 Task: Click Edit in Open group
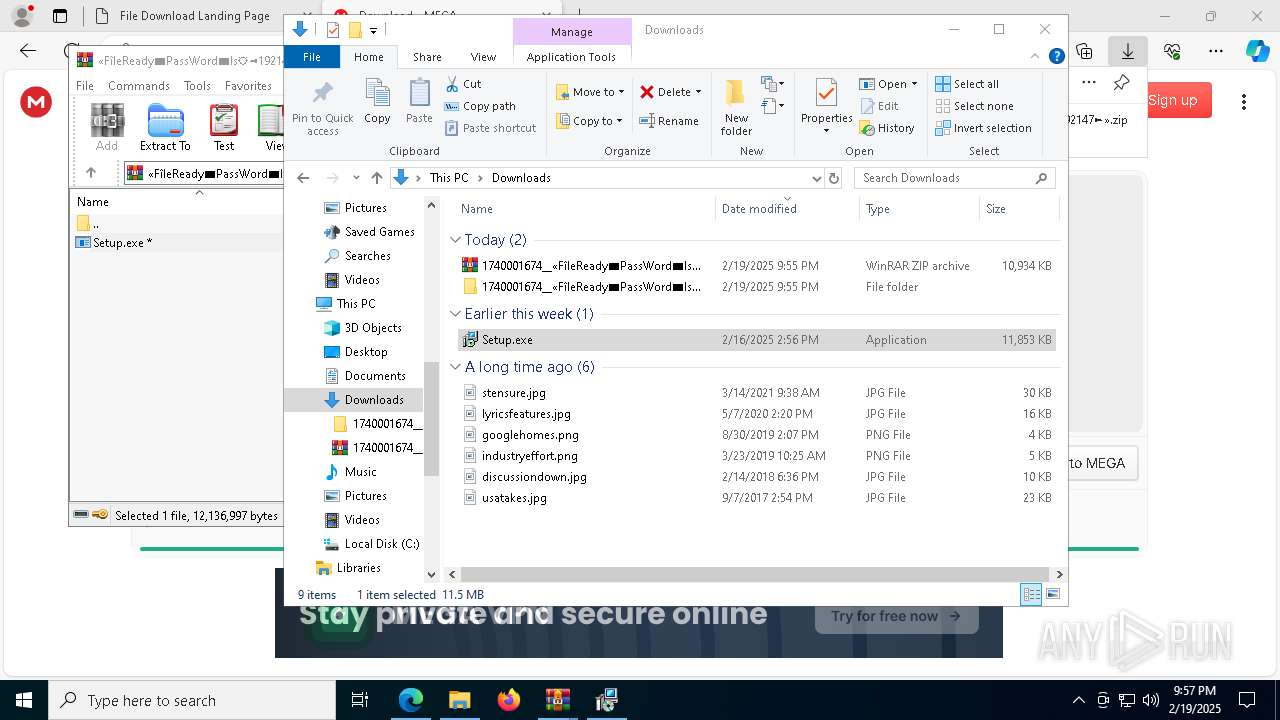tap(879, 106)
